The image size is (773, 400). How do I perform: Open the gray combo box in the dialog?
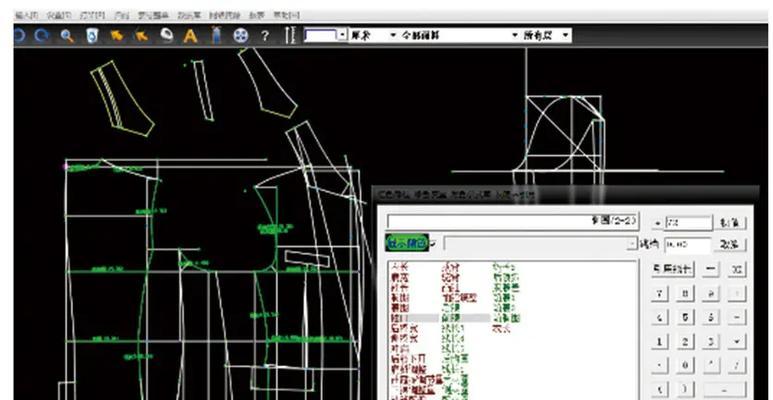point(541,244)
